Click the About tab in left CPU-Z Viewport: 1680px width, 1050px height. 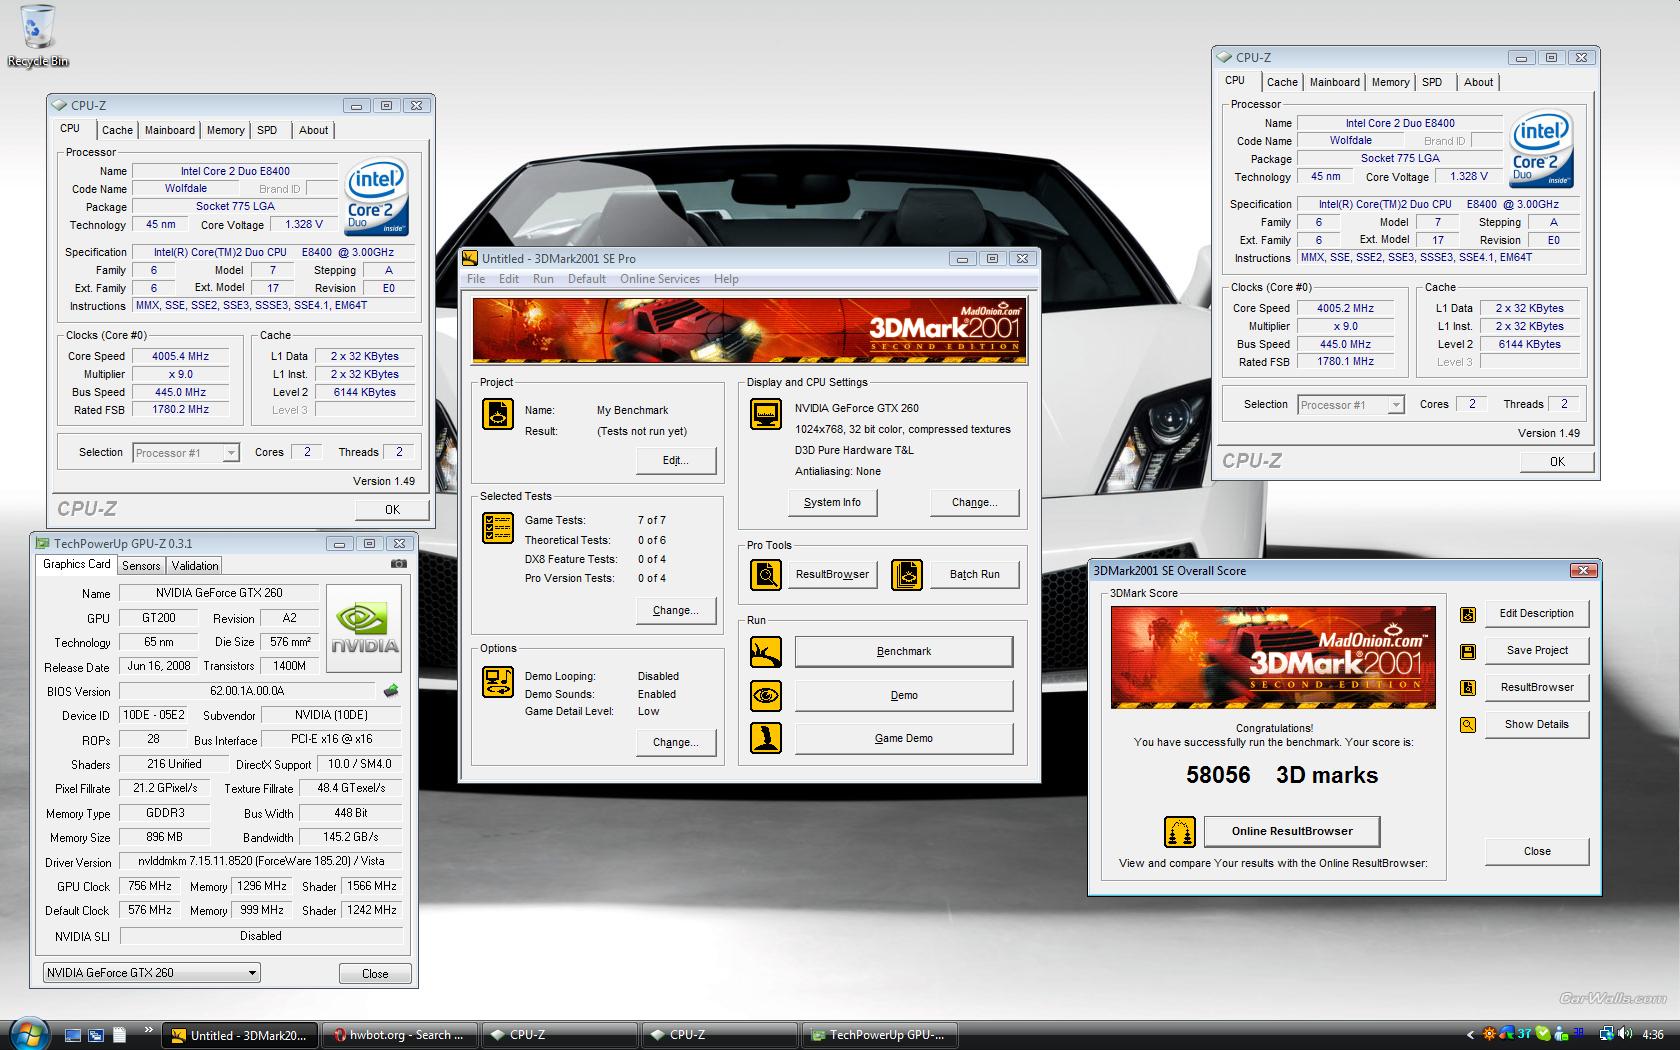313,130
